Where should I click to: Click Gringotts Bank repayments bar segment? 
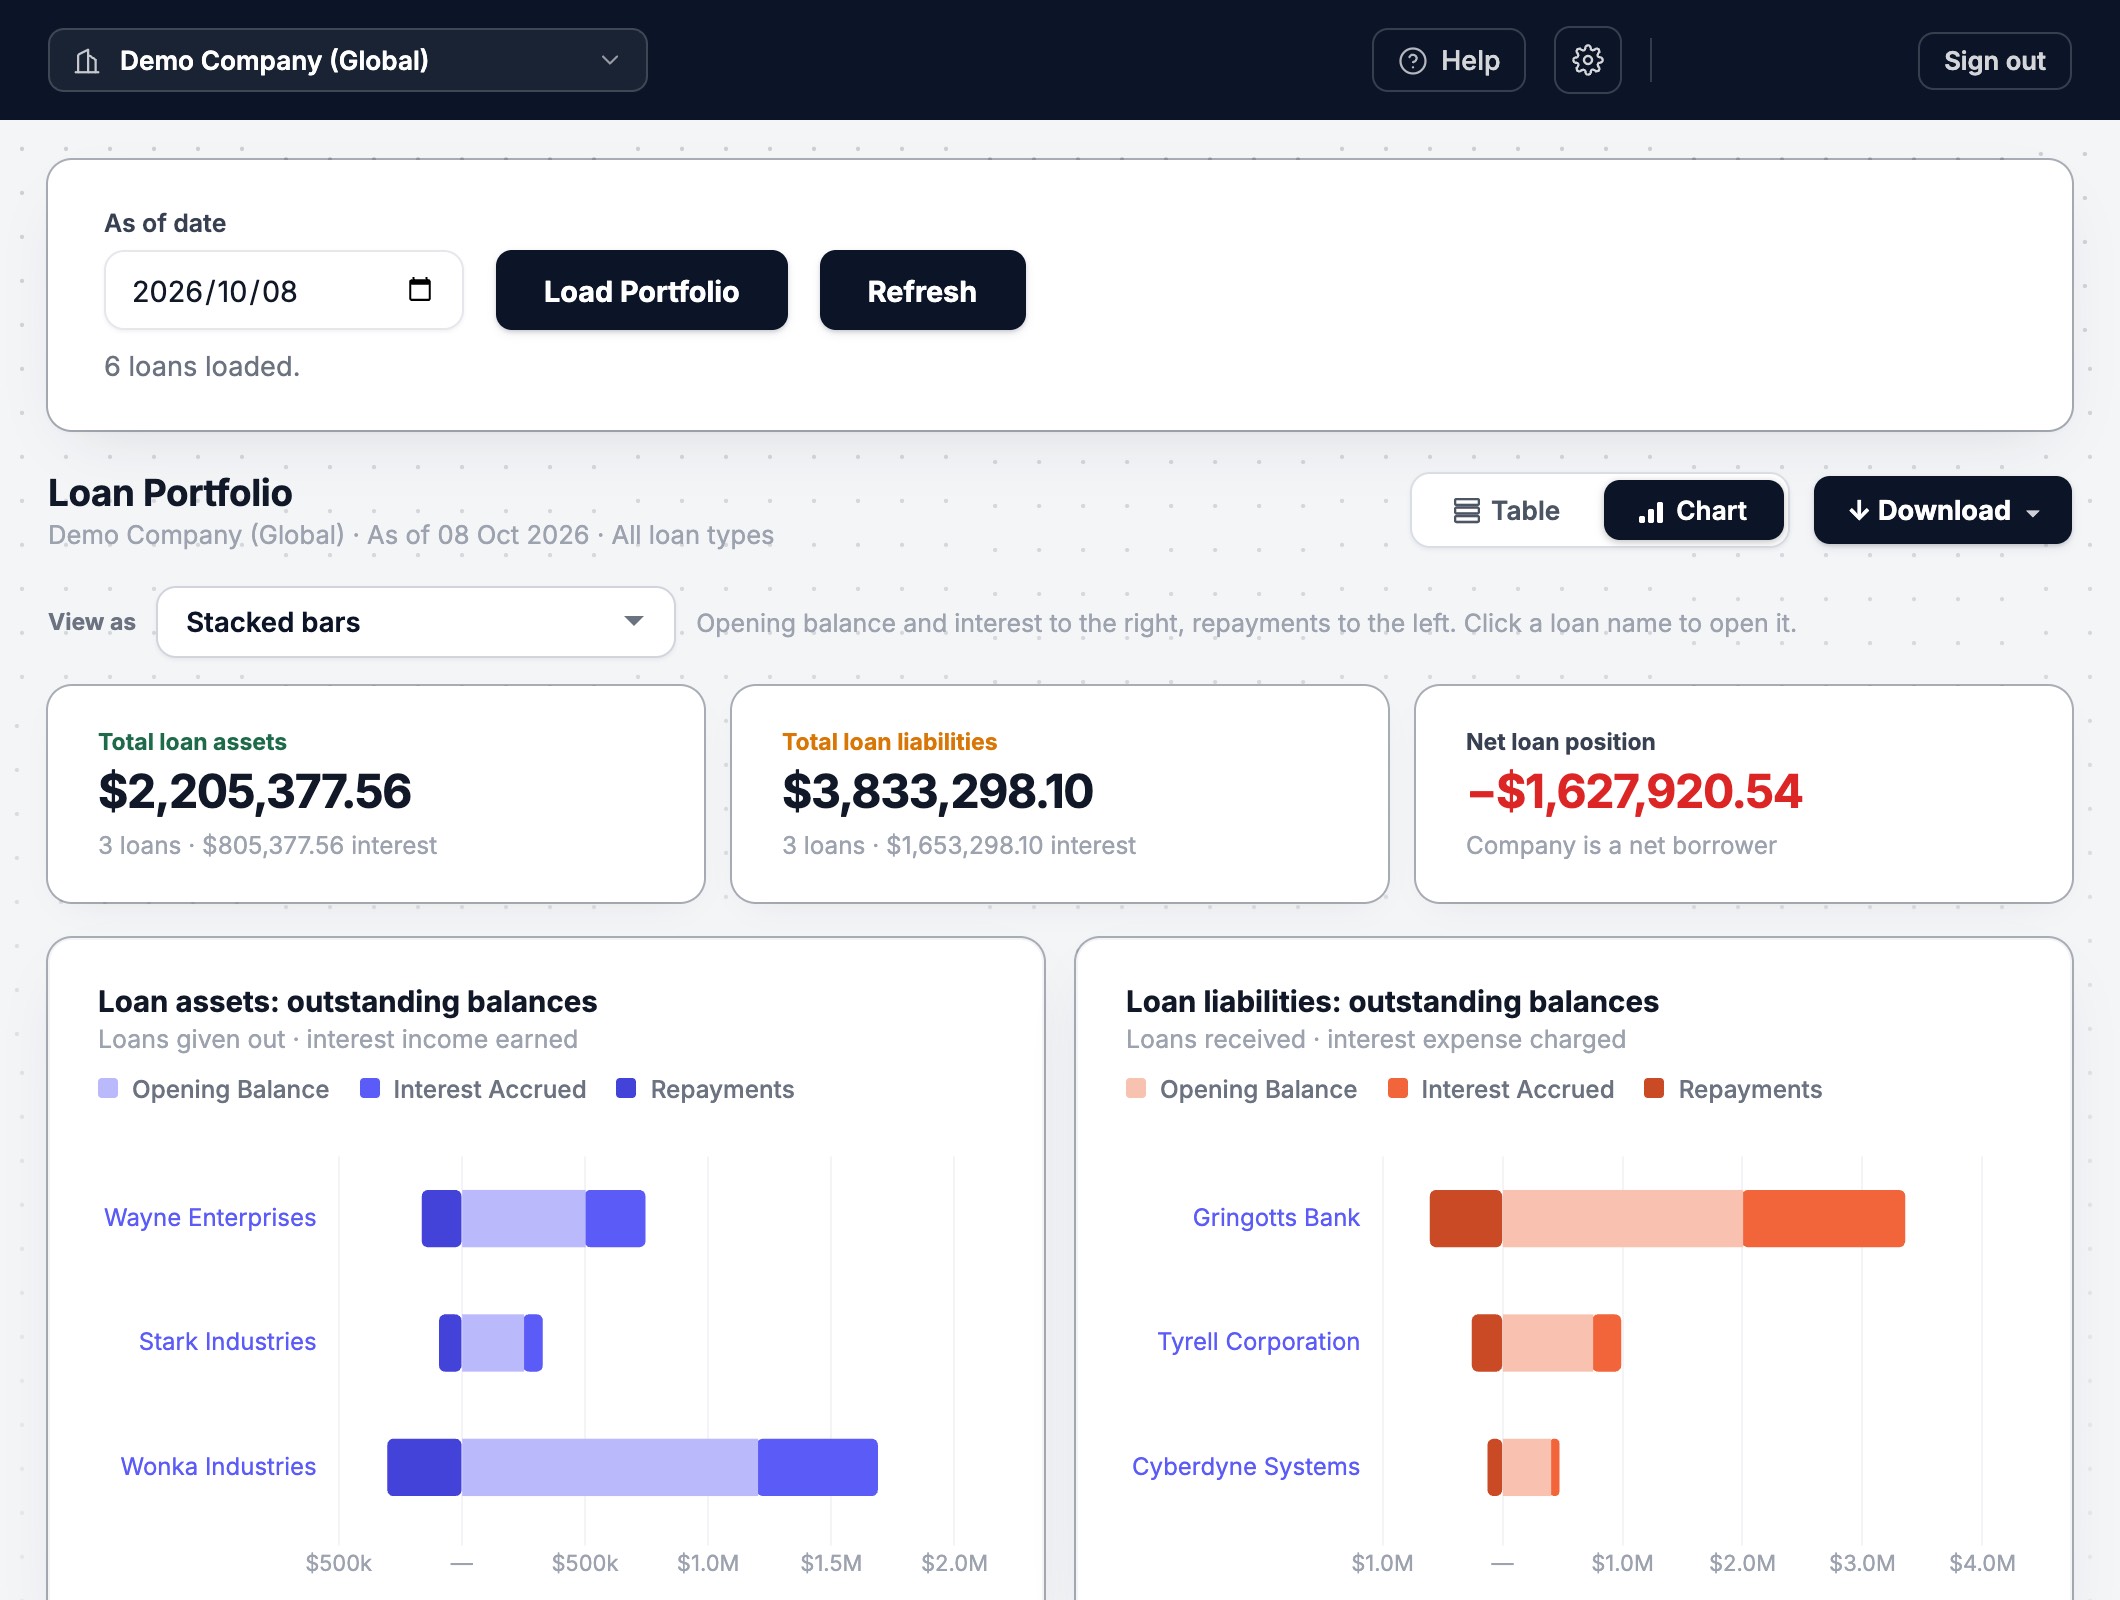click(x=1465, y=1218)
